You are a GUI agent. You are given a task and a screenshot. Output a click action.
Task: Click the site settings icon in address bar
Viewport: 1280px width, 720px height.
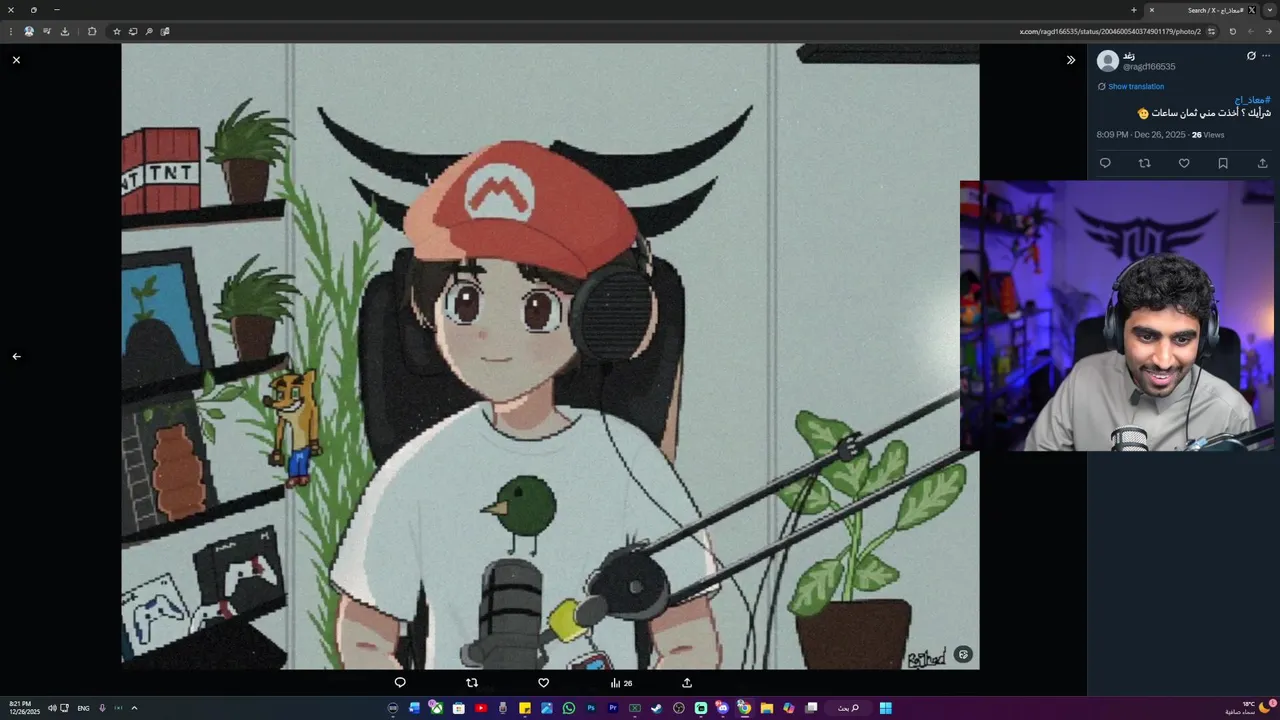(x=1211, y=32)
